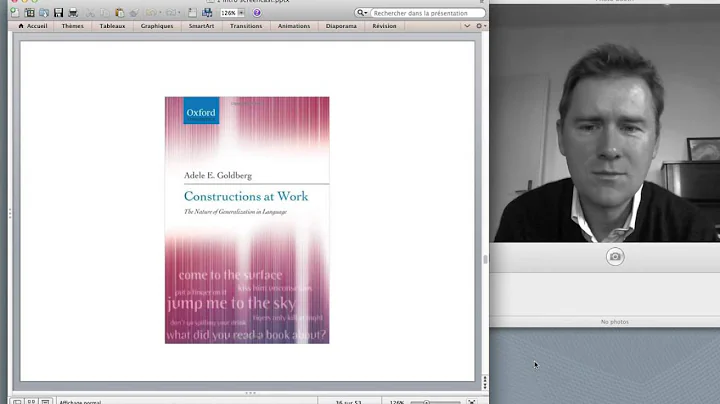Click the Paste clipboard icon
The width and height of the screenshot is (720, 404).
click(x=119, y=13)
